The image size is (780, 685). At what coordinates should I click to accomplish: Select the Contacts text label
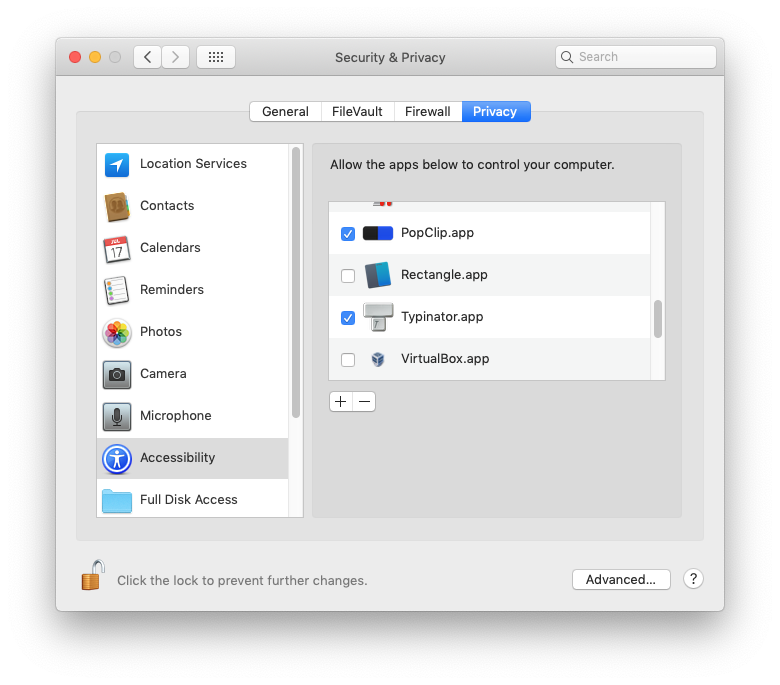(167, 205)
